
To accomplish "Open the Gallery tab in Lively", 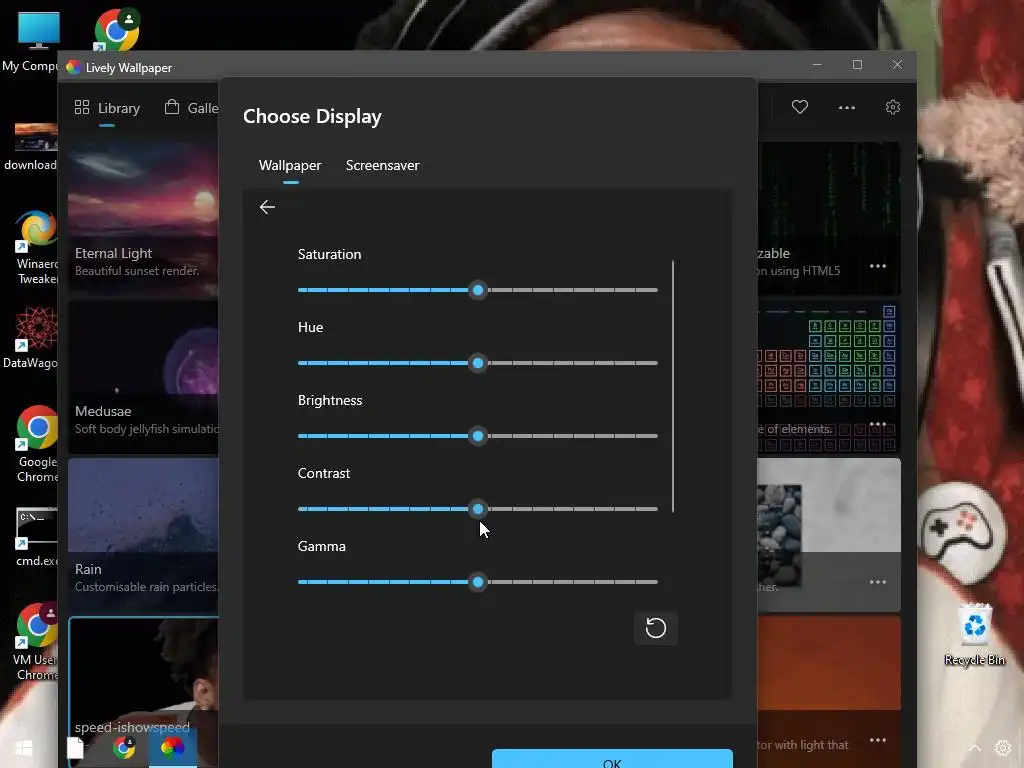I will tap(191, 108).
